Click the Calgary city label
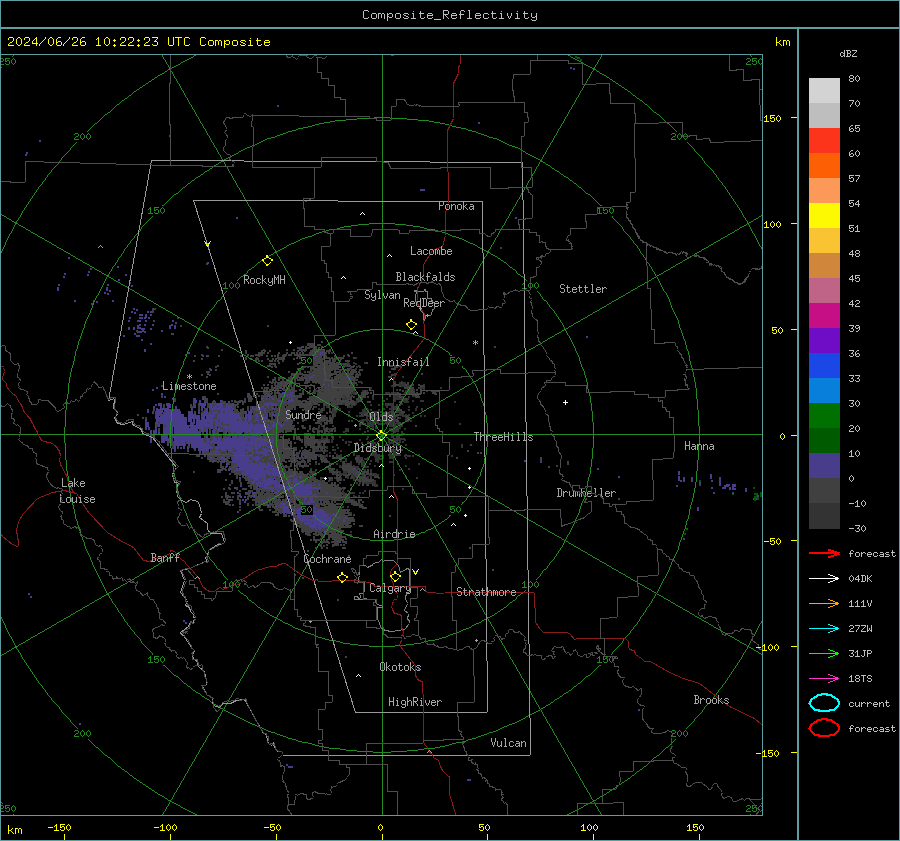 point(390,588)
